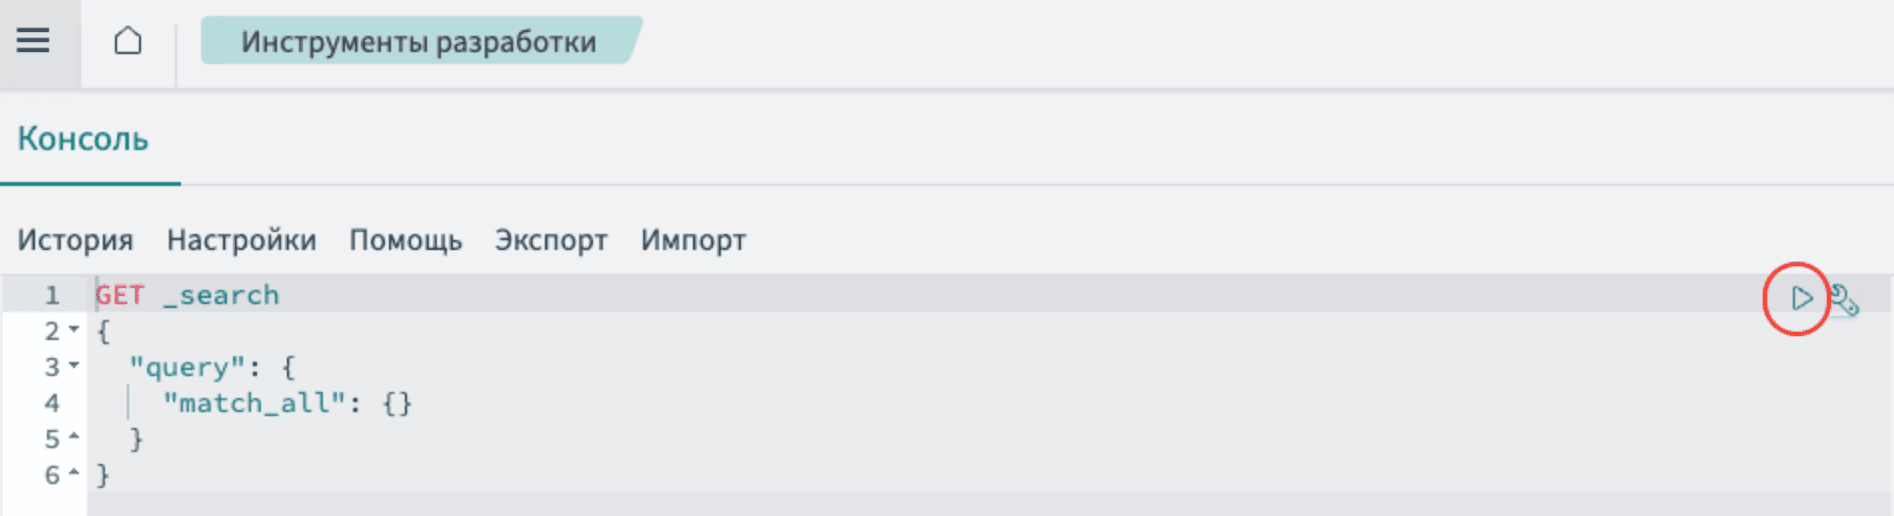This screenshot has height=516, width=1894.
Task: Toggle the fold arrow on line 5
Action: (74, 438)
